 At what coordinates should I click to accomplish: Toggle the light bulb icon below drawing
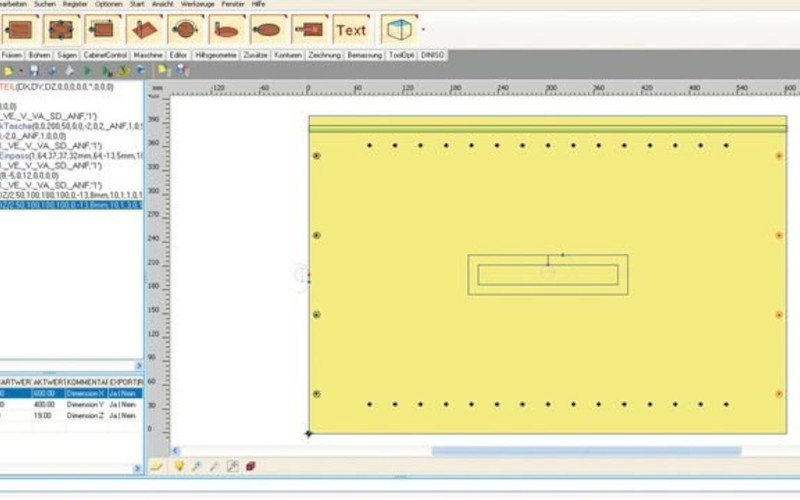tap(179, 466)
